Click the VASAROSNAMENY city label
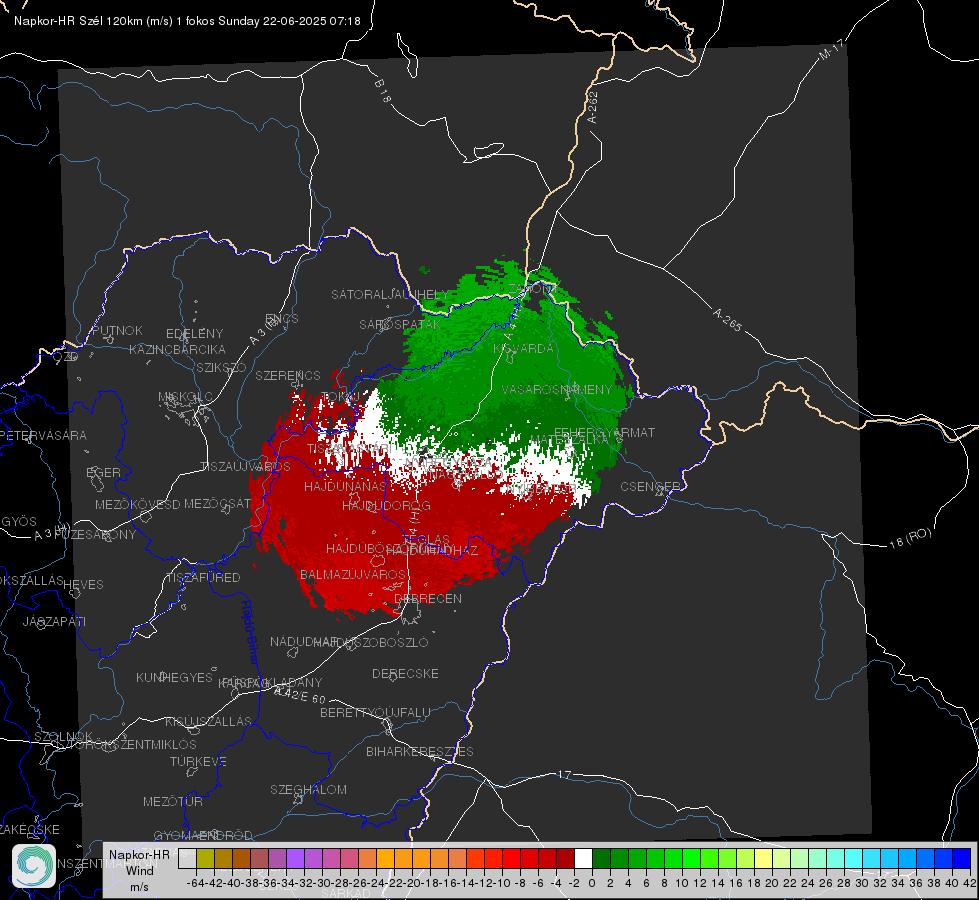The image size is (979, 900). click(x=557, y=390)
